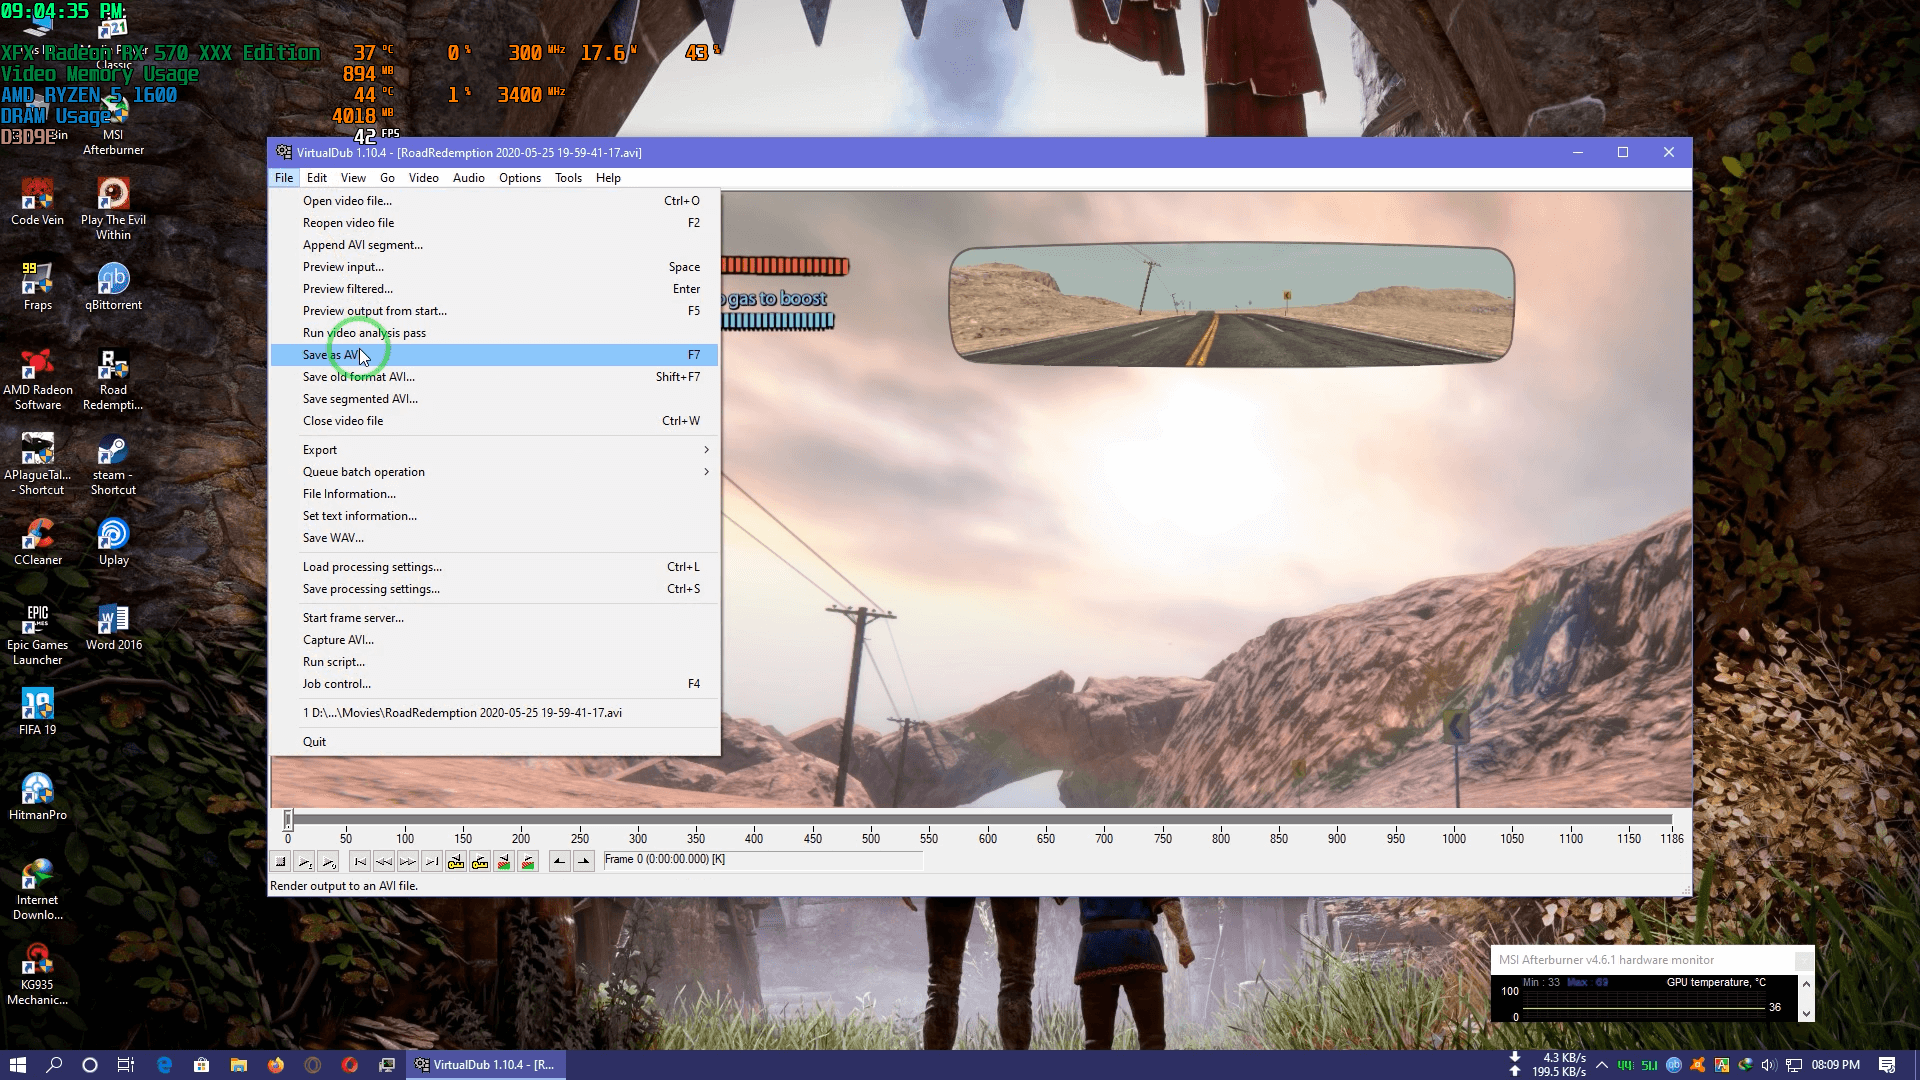Viewport: 1920px width, 1080px height.
Task: Select Load processing settings
Action: pos(494,567)
